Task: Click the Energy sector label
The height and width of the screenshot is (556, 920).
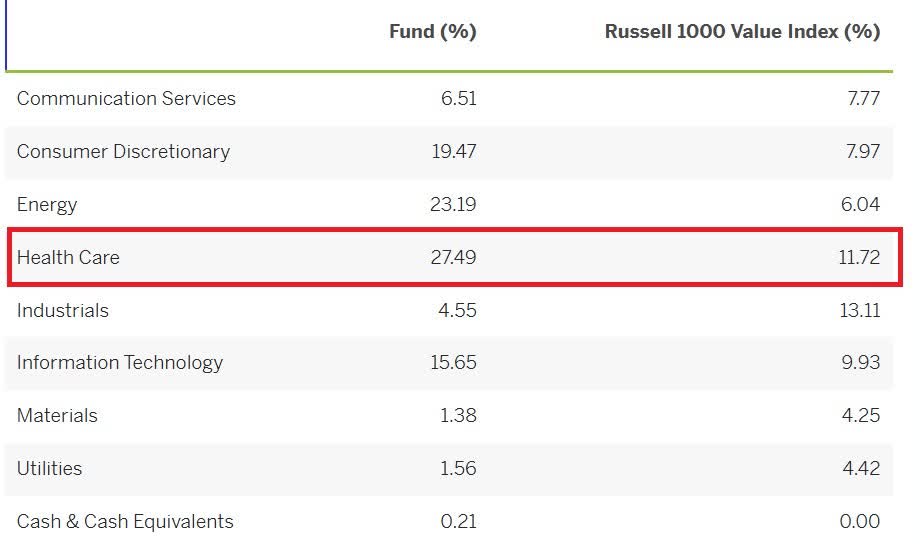Action: [x=47, y=204]
